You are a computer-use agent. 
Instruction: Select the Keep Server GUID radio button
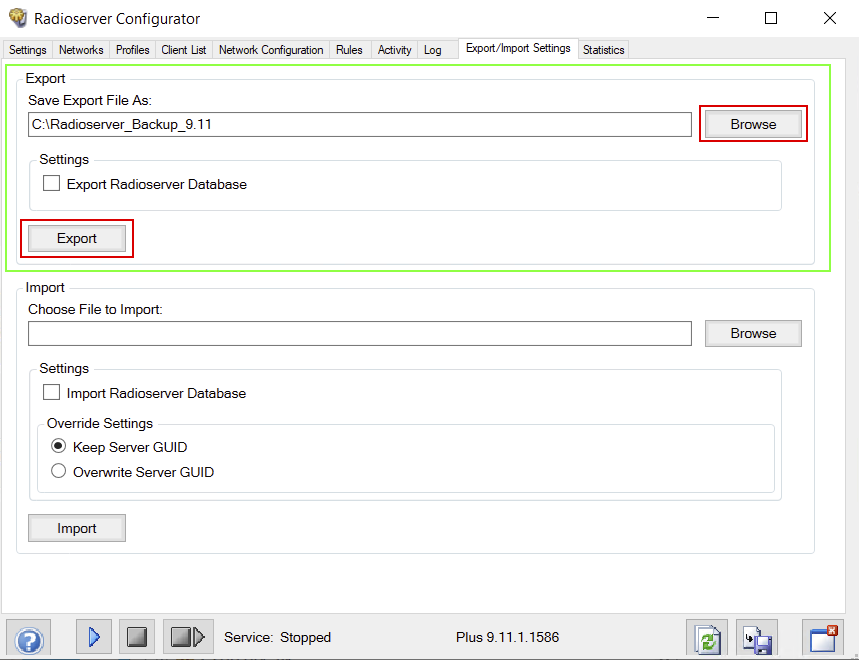(59, 446)
